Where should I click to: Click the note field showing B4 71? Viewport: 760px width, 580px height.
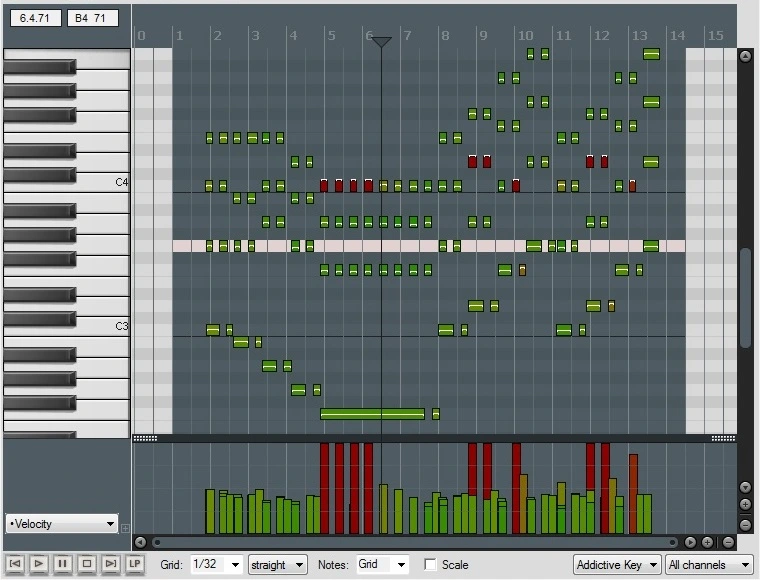tap(93, 18)
